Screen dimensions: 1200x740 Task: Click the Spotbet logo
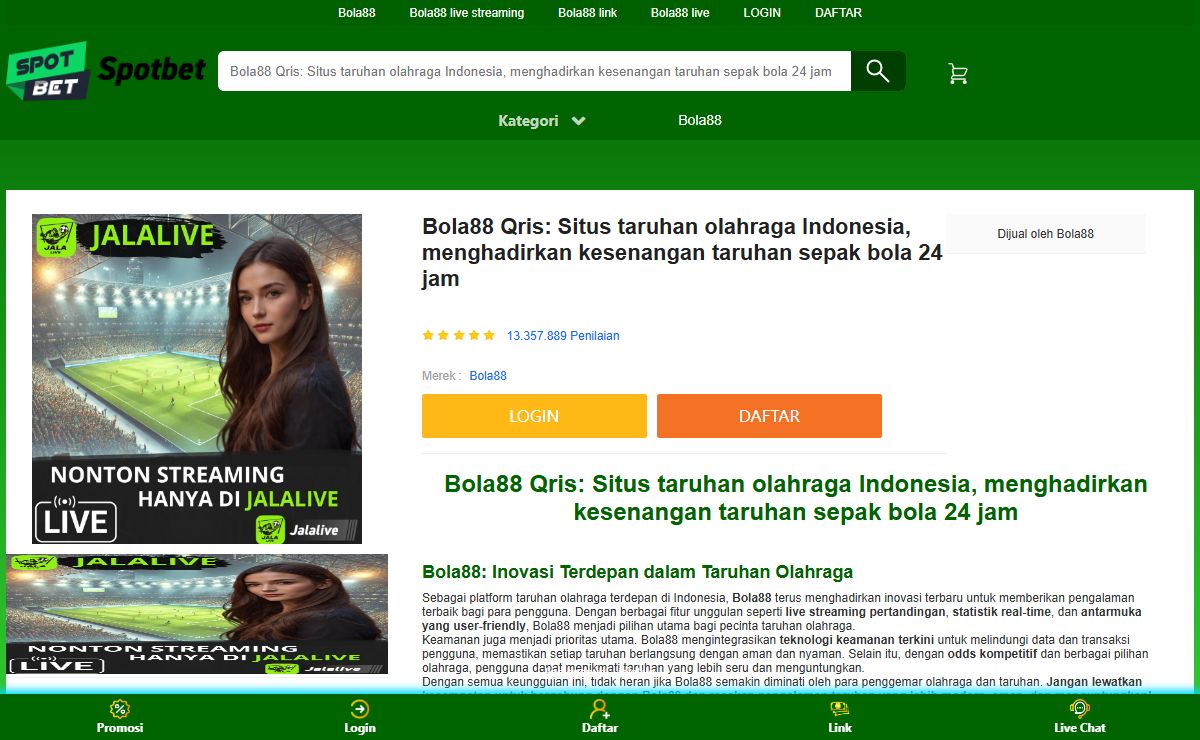click(106, 71)
